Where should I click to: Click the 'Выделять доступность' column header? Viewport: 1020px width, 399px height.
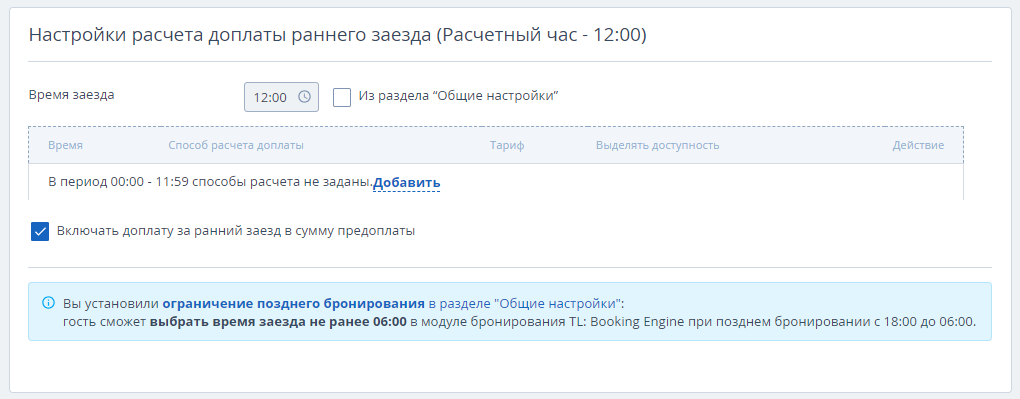tap(658, 145)
